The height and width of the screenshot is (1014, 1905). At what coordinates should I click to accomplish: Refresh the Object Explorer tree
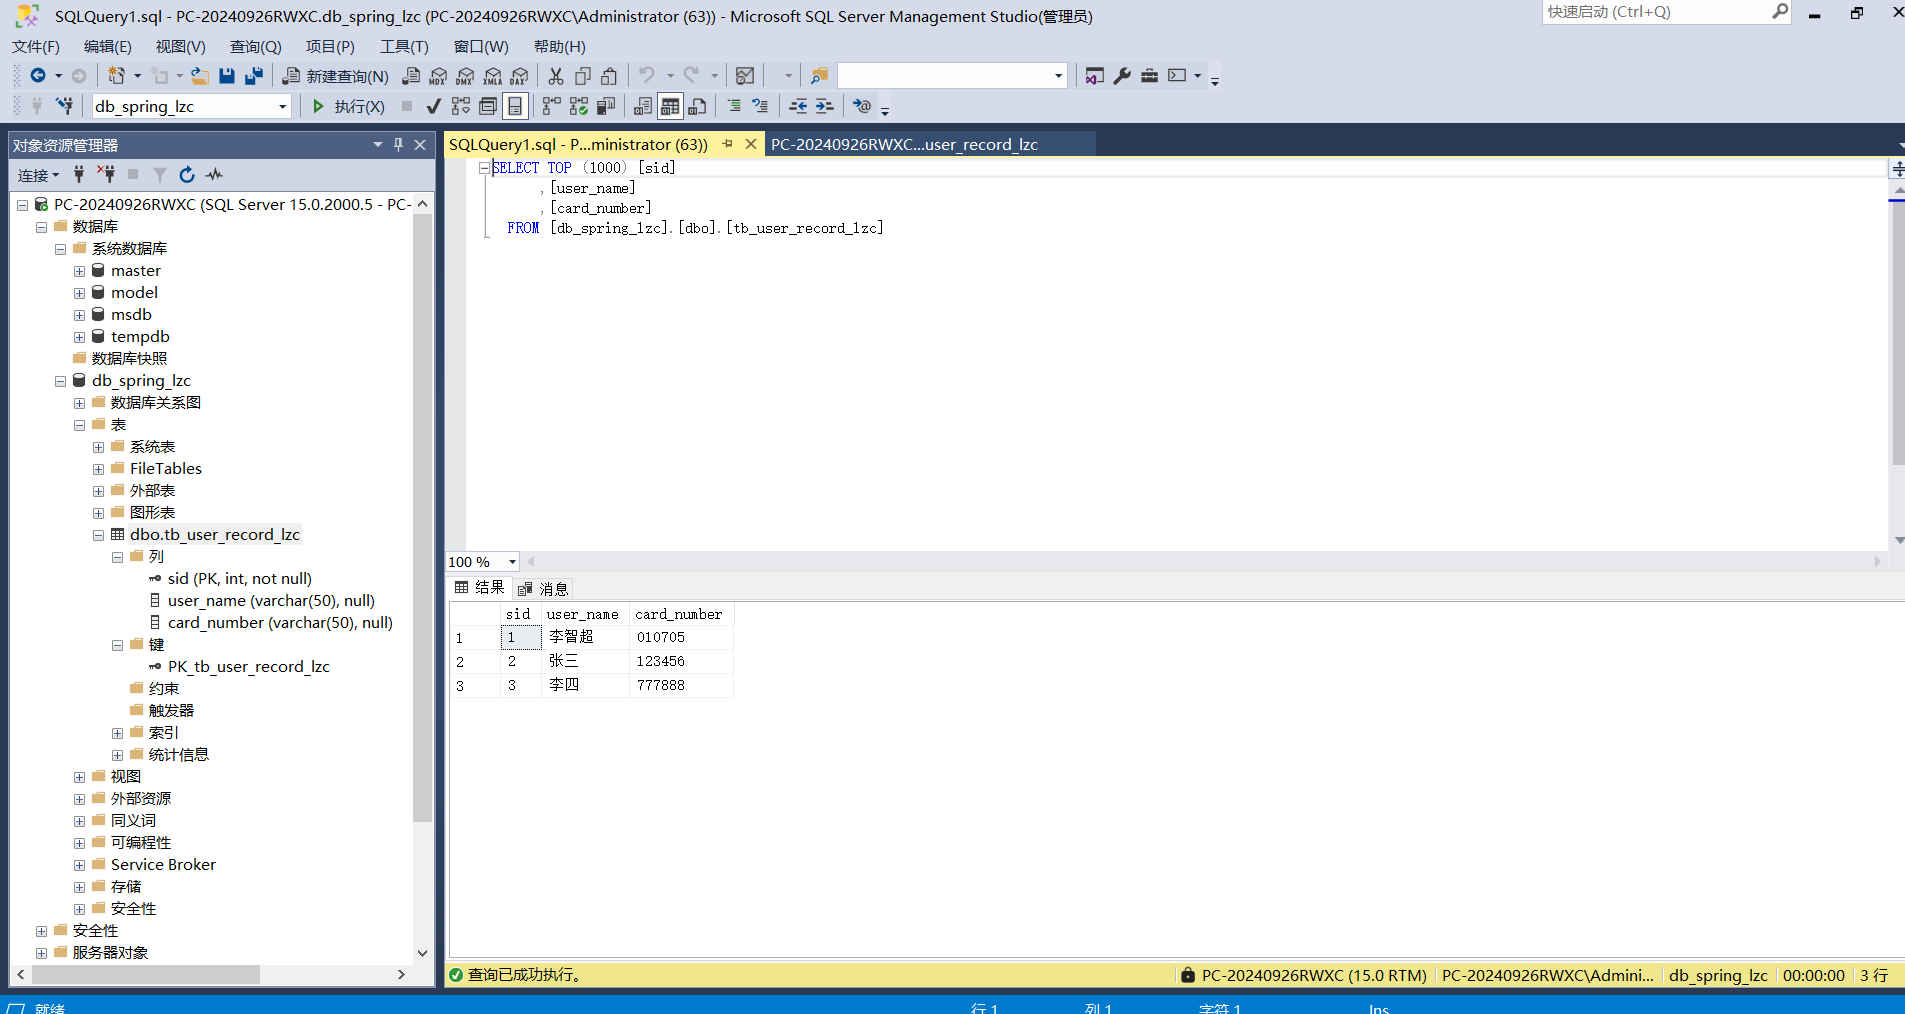pyautogui.click(x=187, y=175)
